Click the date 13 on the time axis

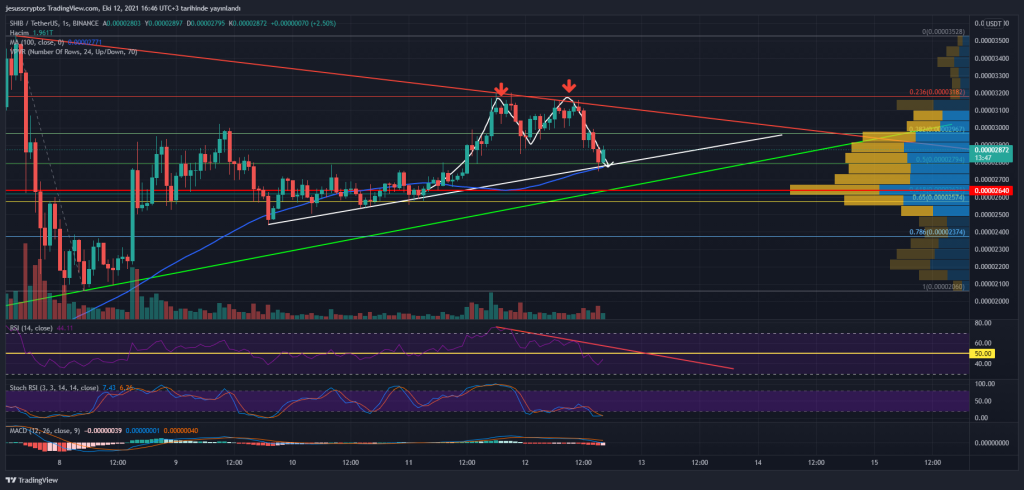pos(641,463)
